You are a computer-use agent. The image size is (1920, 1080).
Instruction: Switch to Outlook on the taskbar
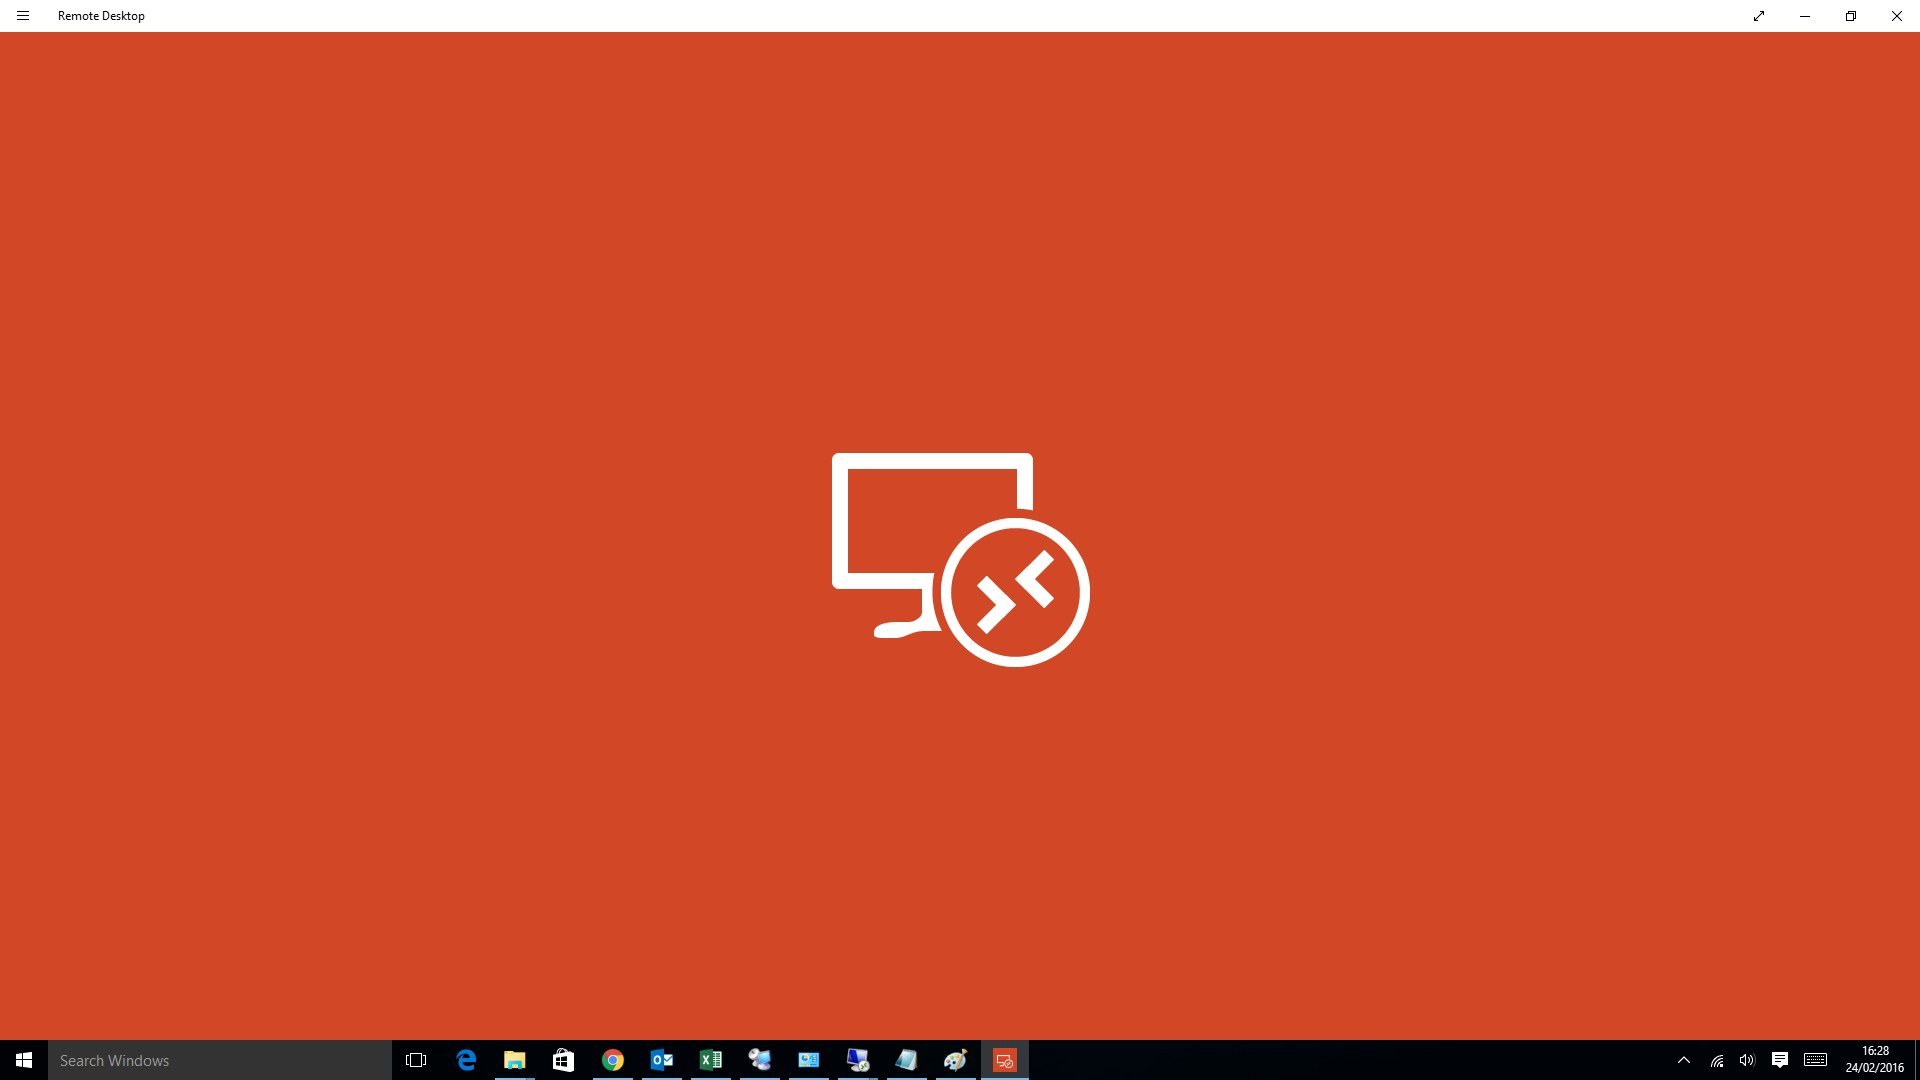tap(662, 1060)
